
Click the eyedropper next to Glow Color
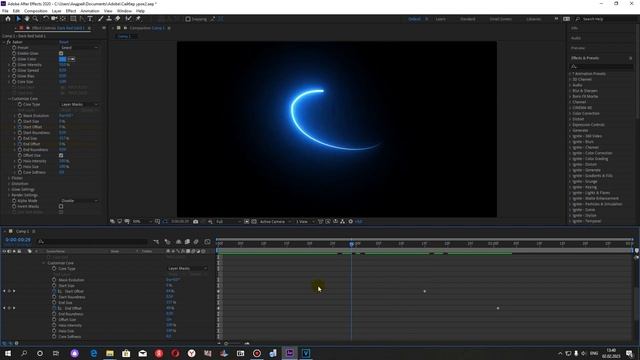pyautogui.click(x=71, y=59)
